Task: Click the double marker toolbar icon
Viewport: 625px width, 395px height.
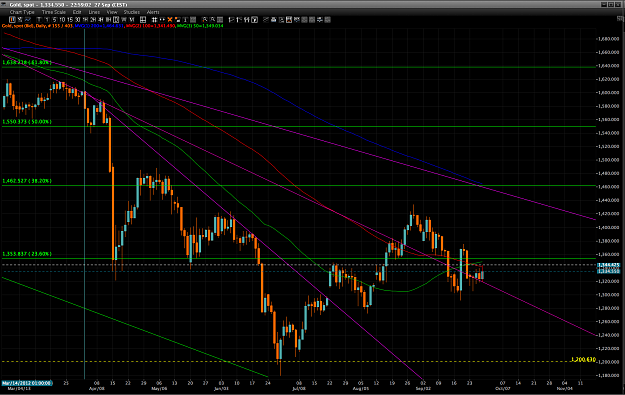Action: coord(247,20)
